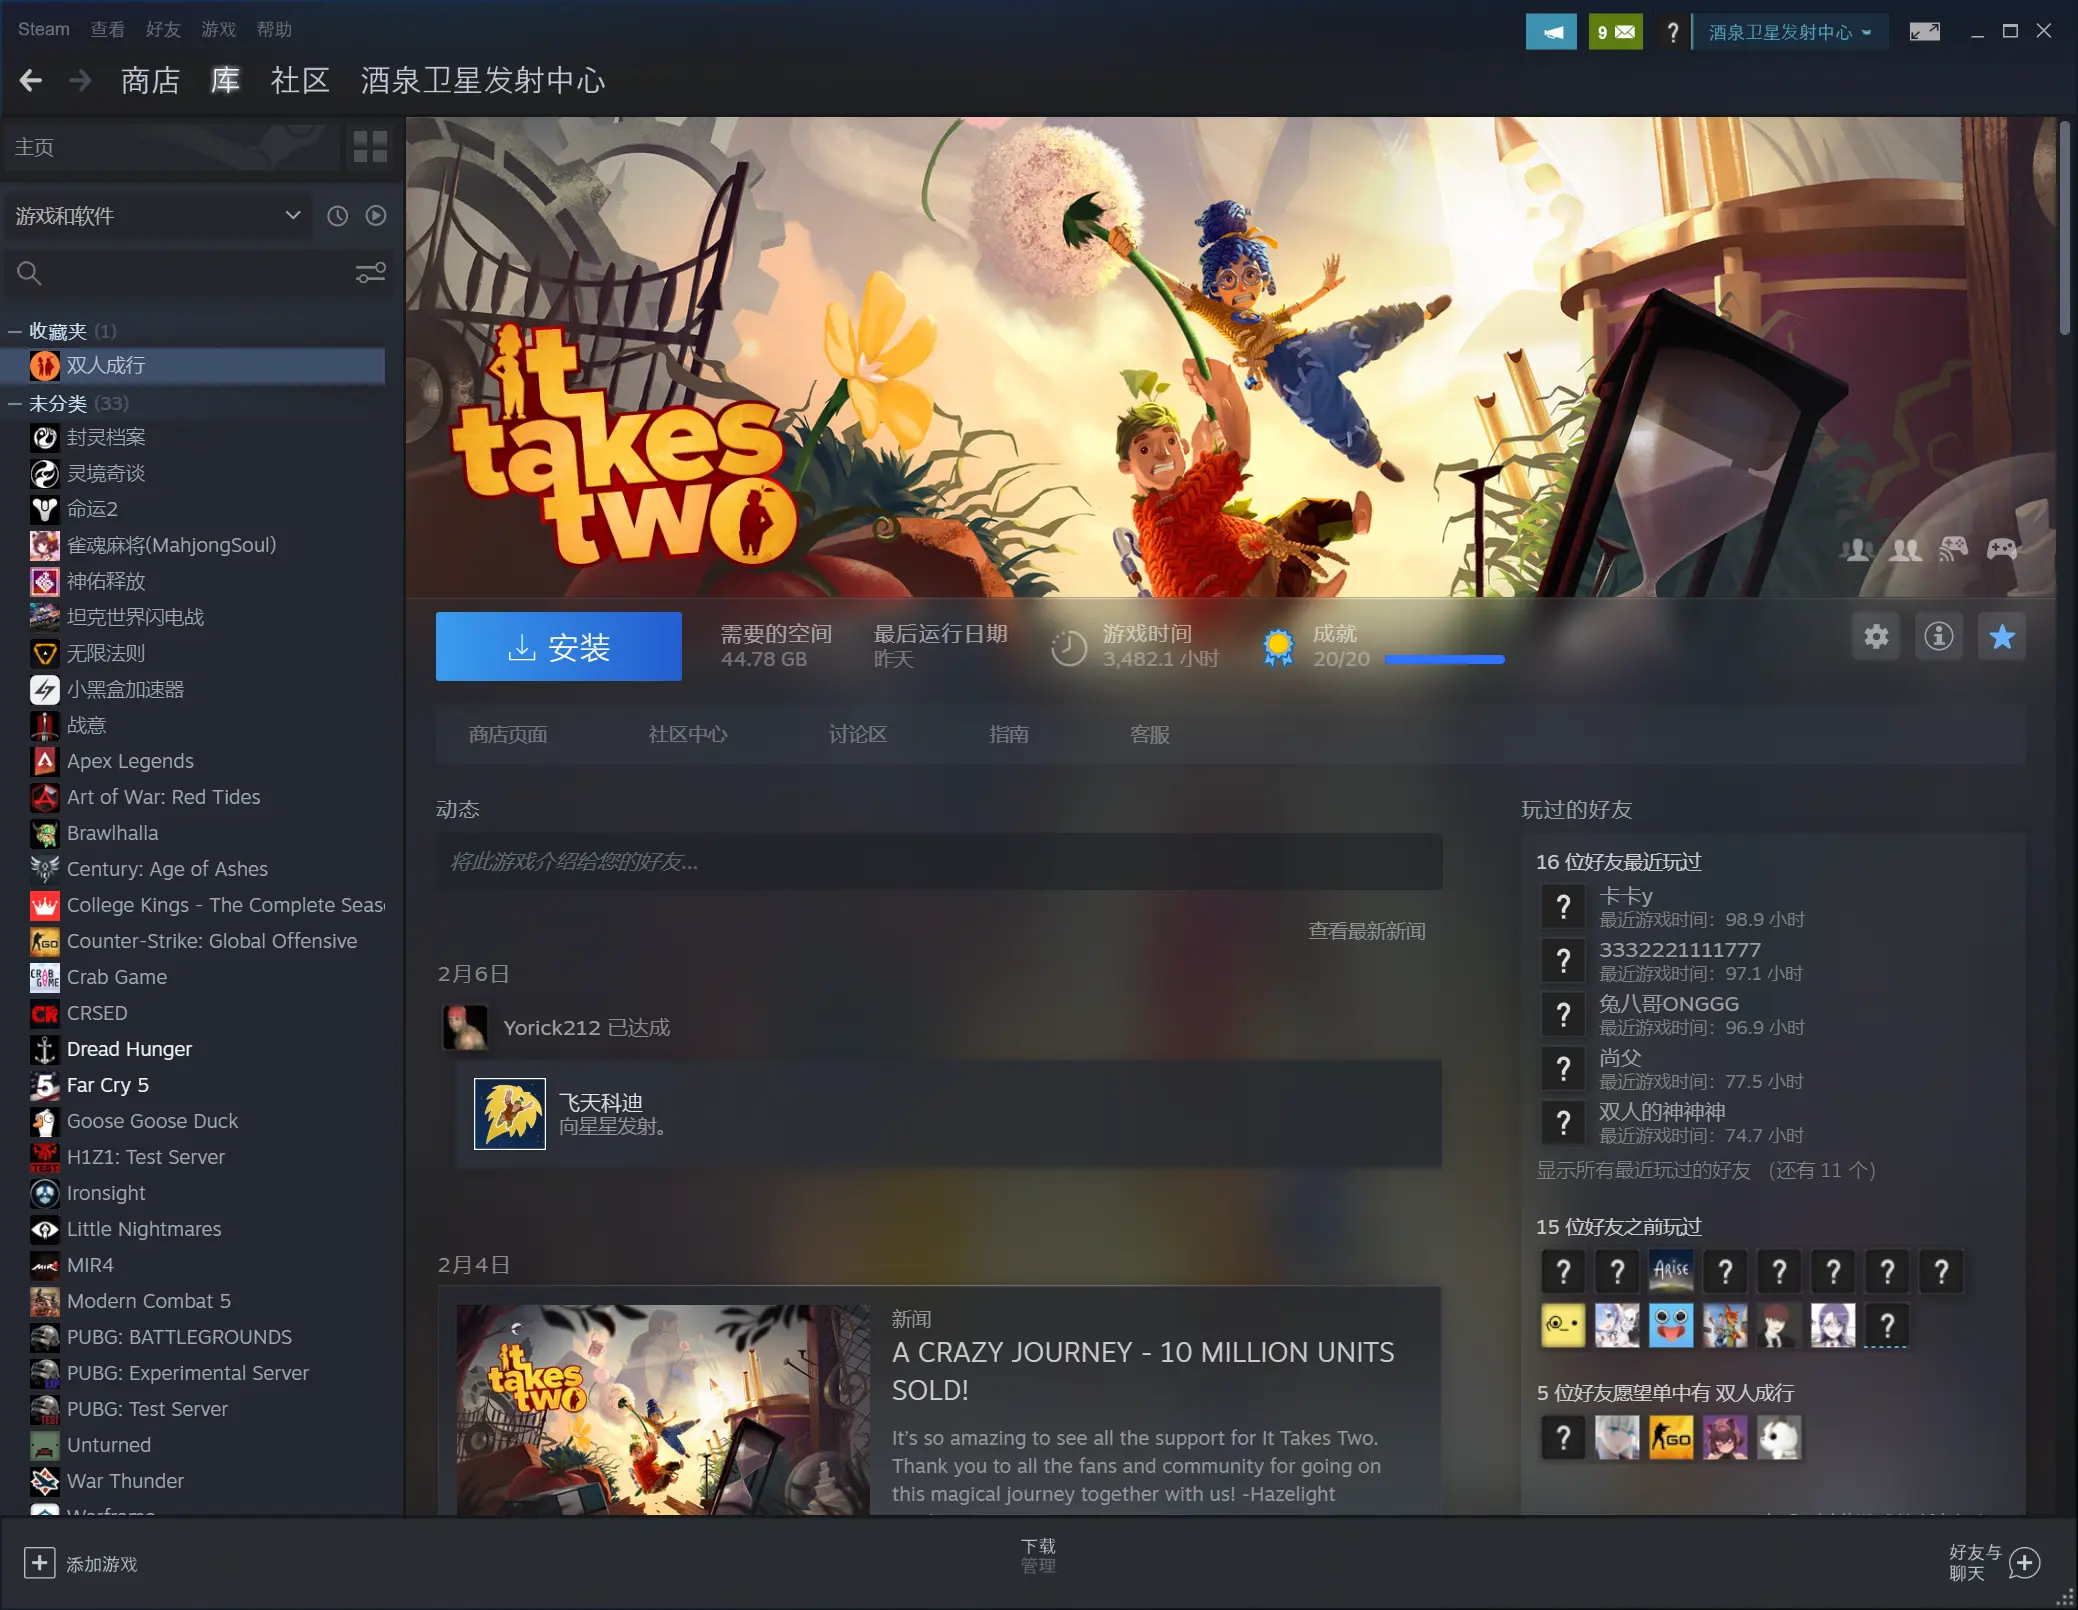
Task: Open the 酒泉卫星发射中心 account dropdown
Action: pos(1789,32)
